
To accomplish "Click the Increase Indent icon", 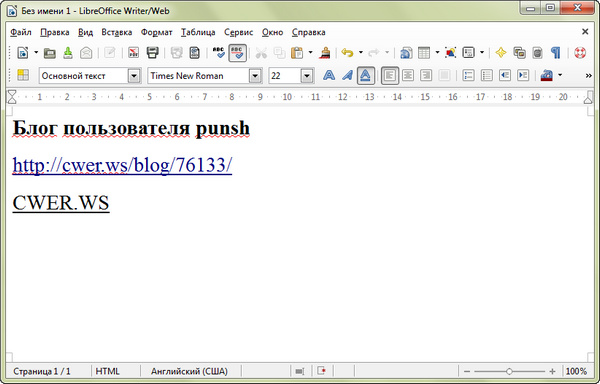I will (523, 75).
